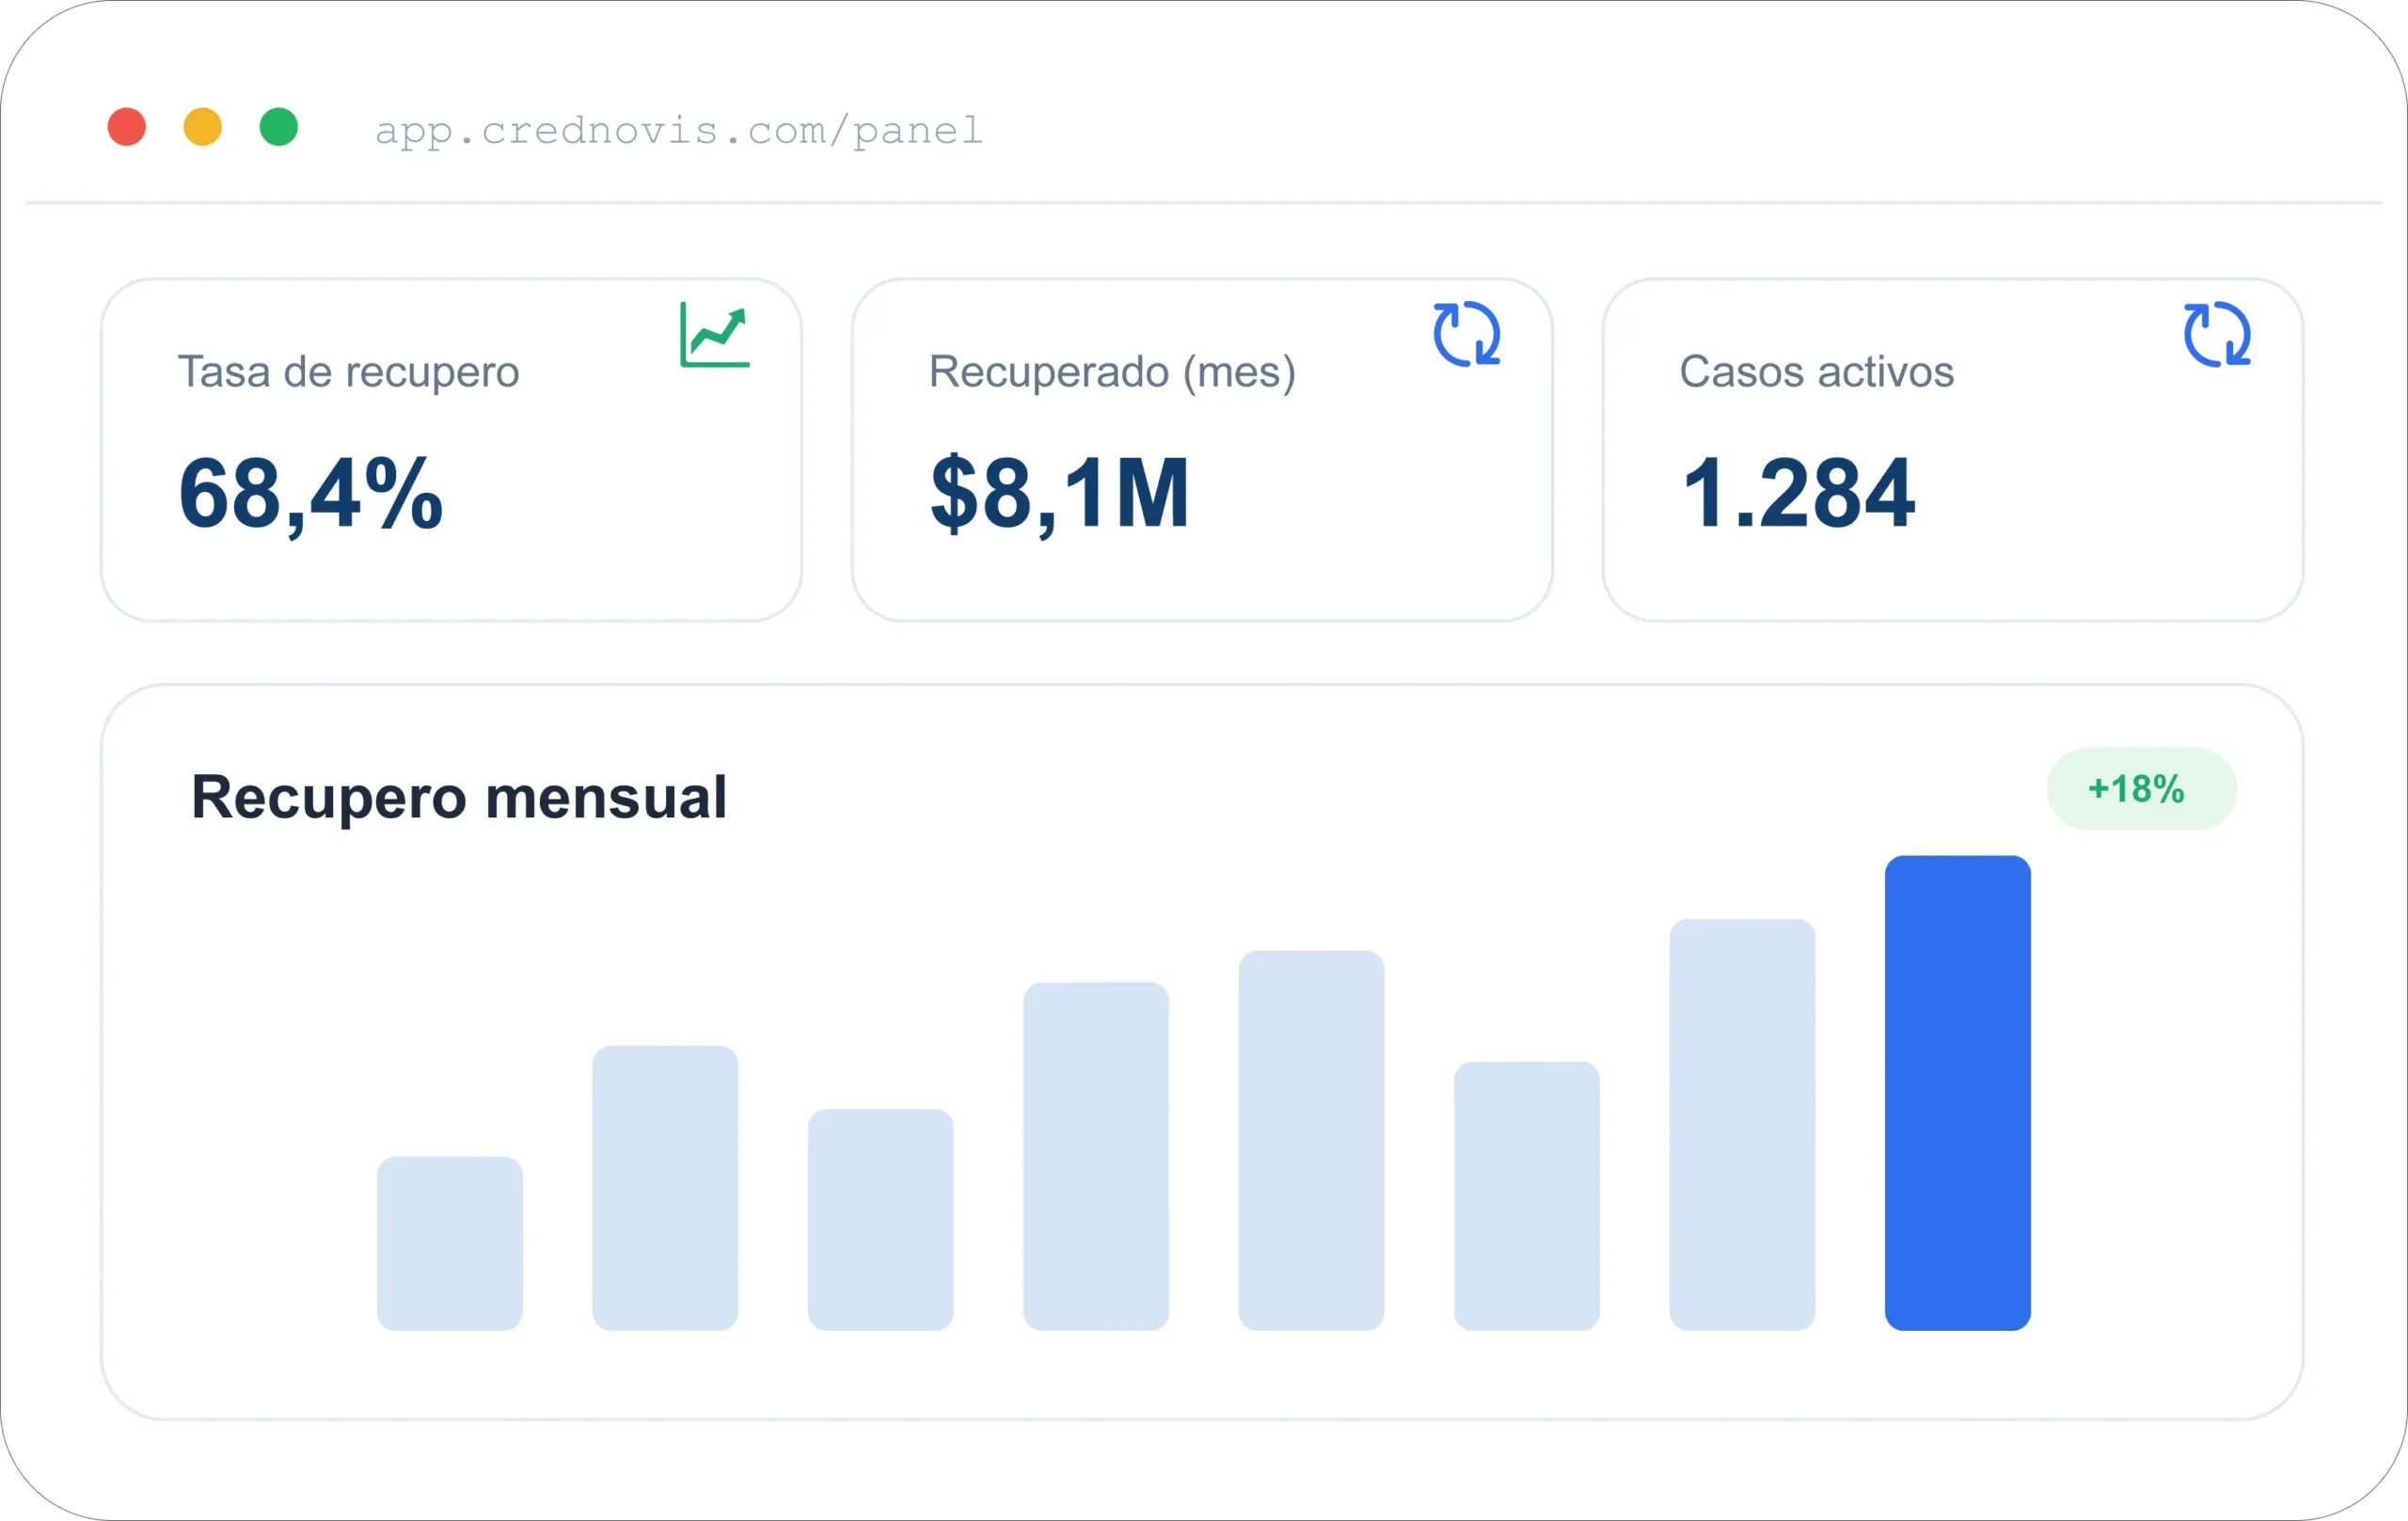
Task: Select the third light blue chart bar
Action: [880, 1219]
